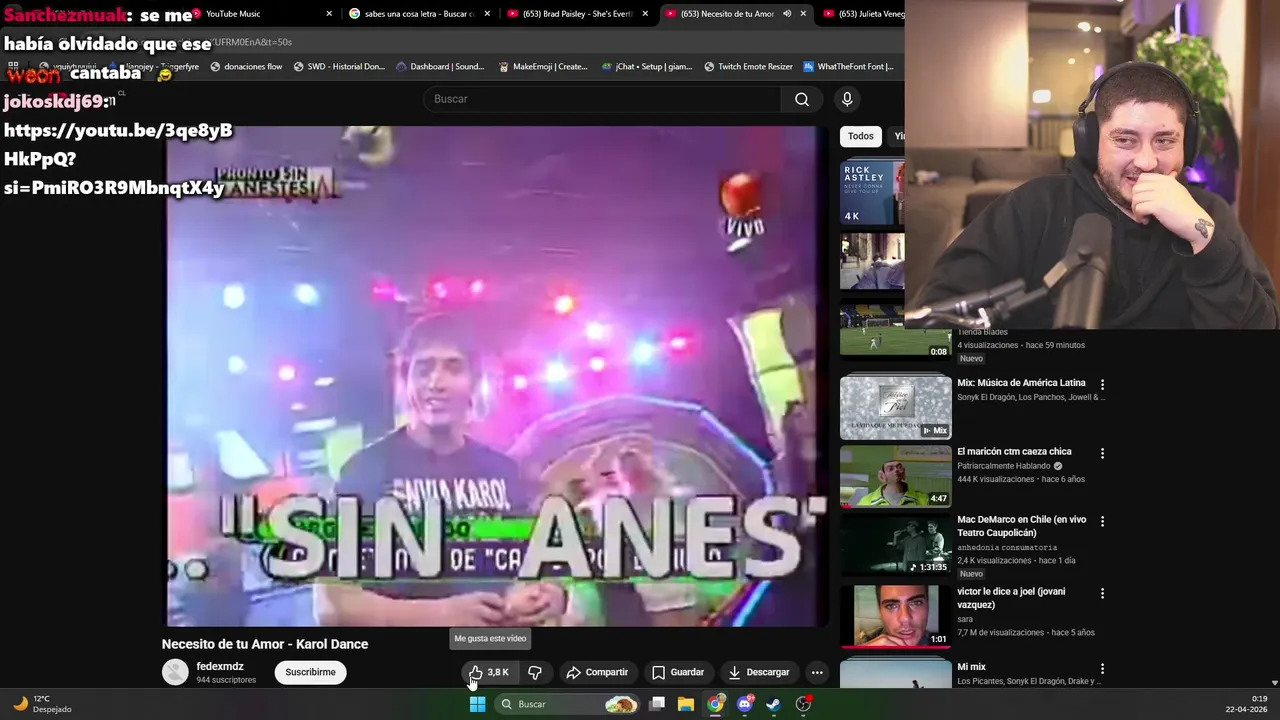
Task: Like the video with thumbs-up button
Action: [489, 672]
